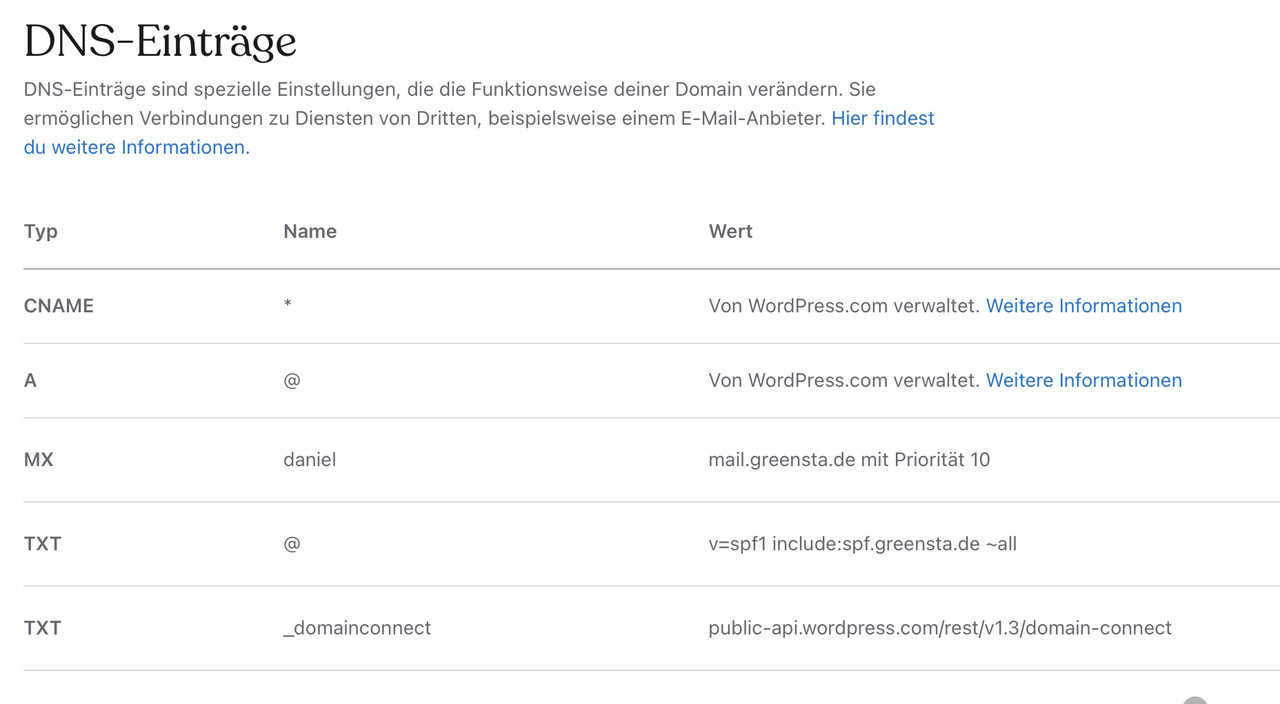Select the CNAME record type cell

pos(59,306)
